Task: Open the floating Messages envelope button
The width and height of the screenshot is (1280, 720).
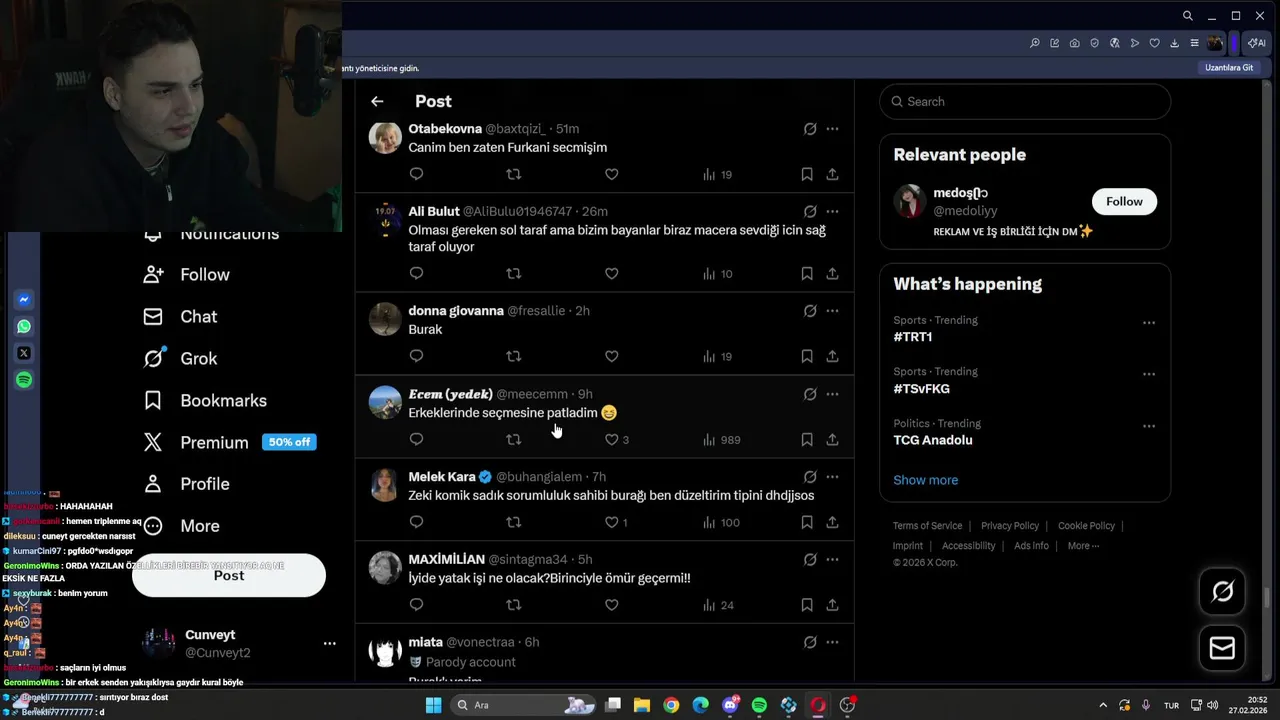Action: [1222, 648]
